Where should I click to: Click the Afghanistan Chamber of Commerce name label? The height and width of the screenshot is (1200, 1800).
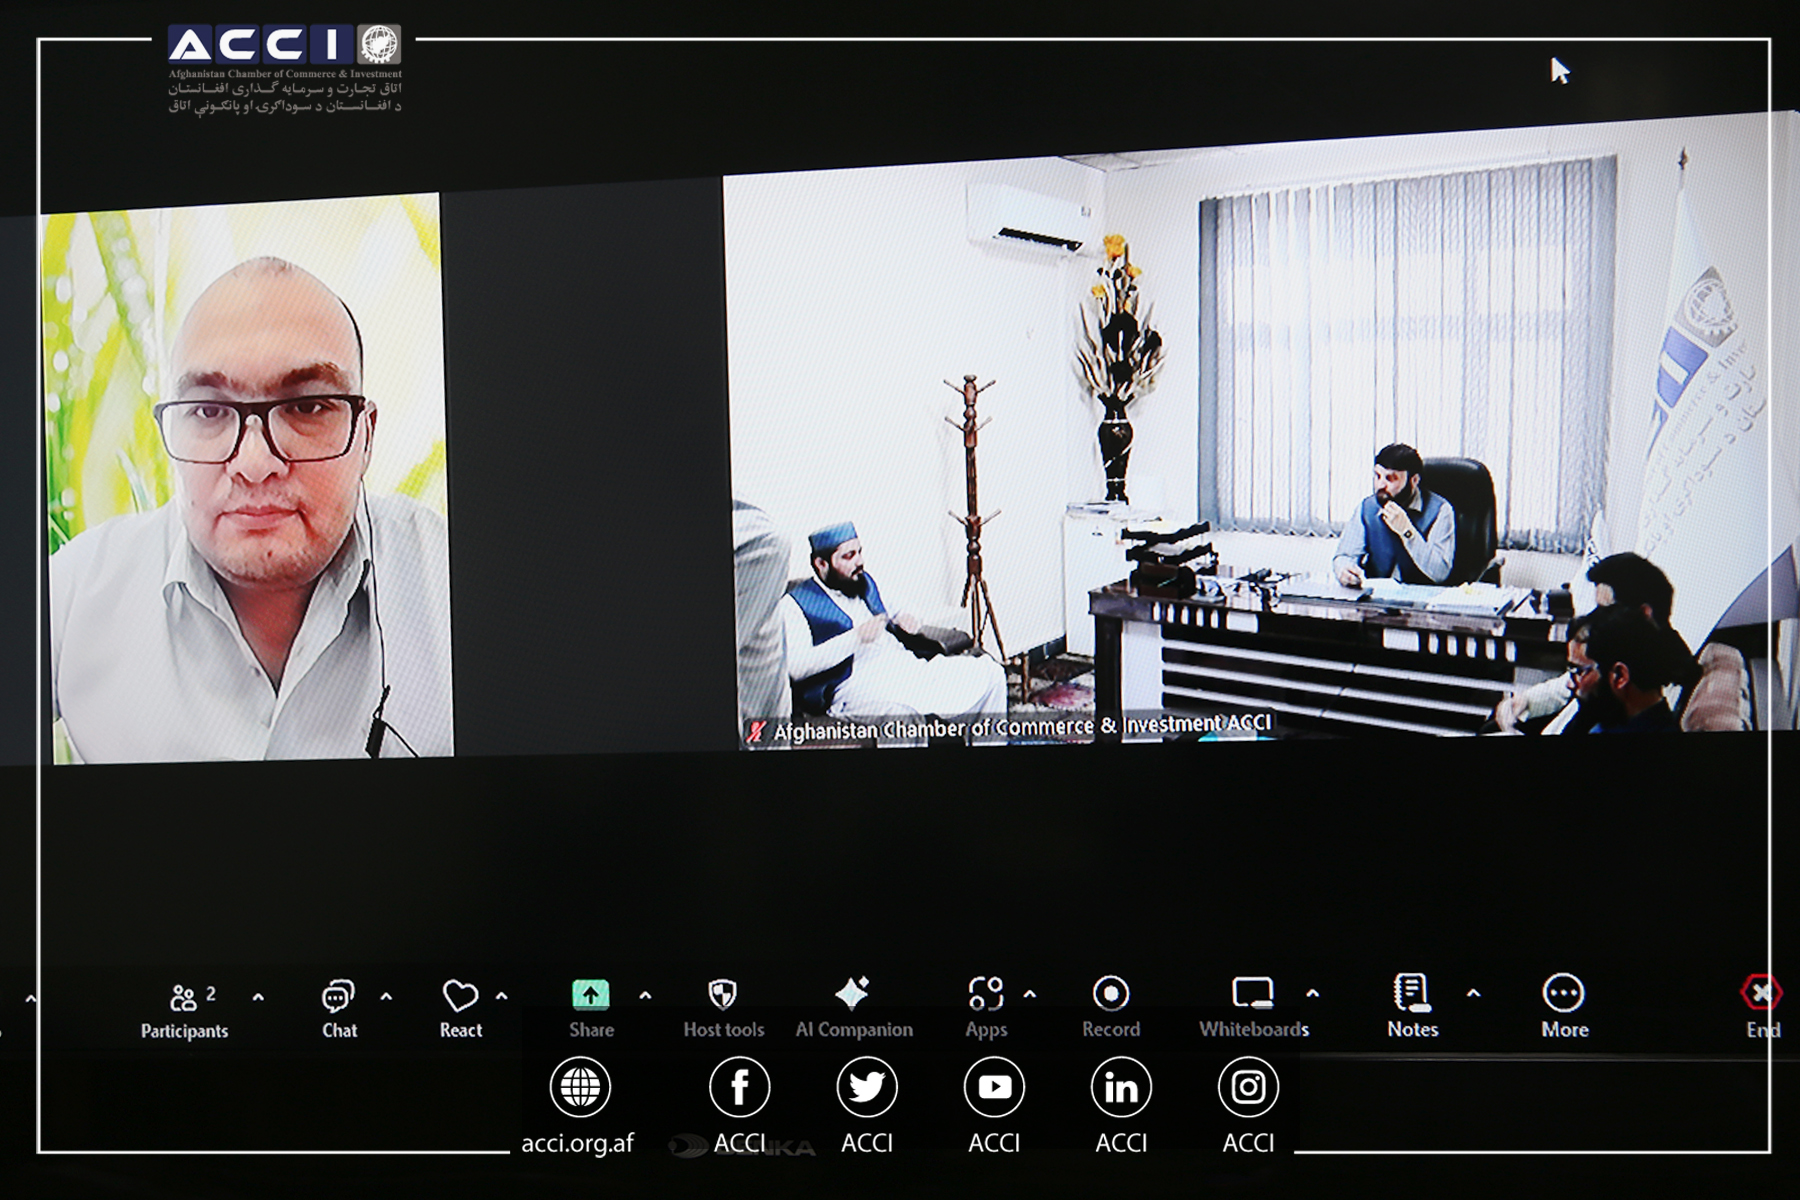coord(1022,726)
